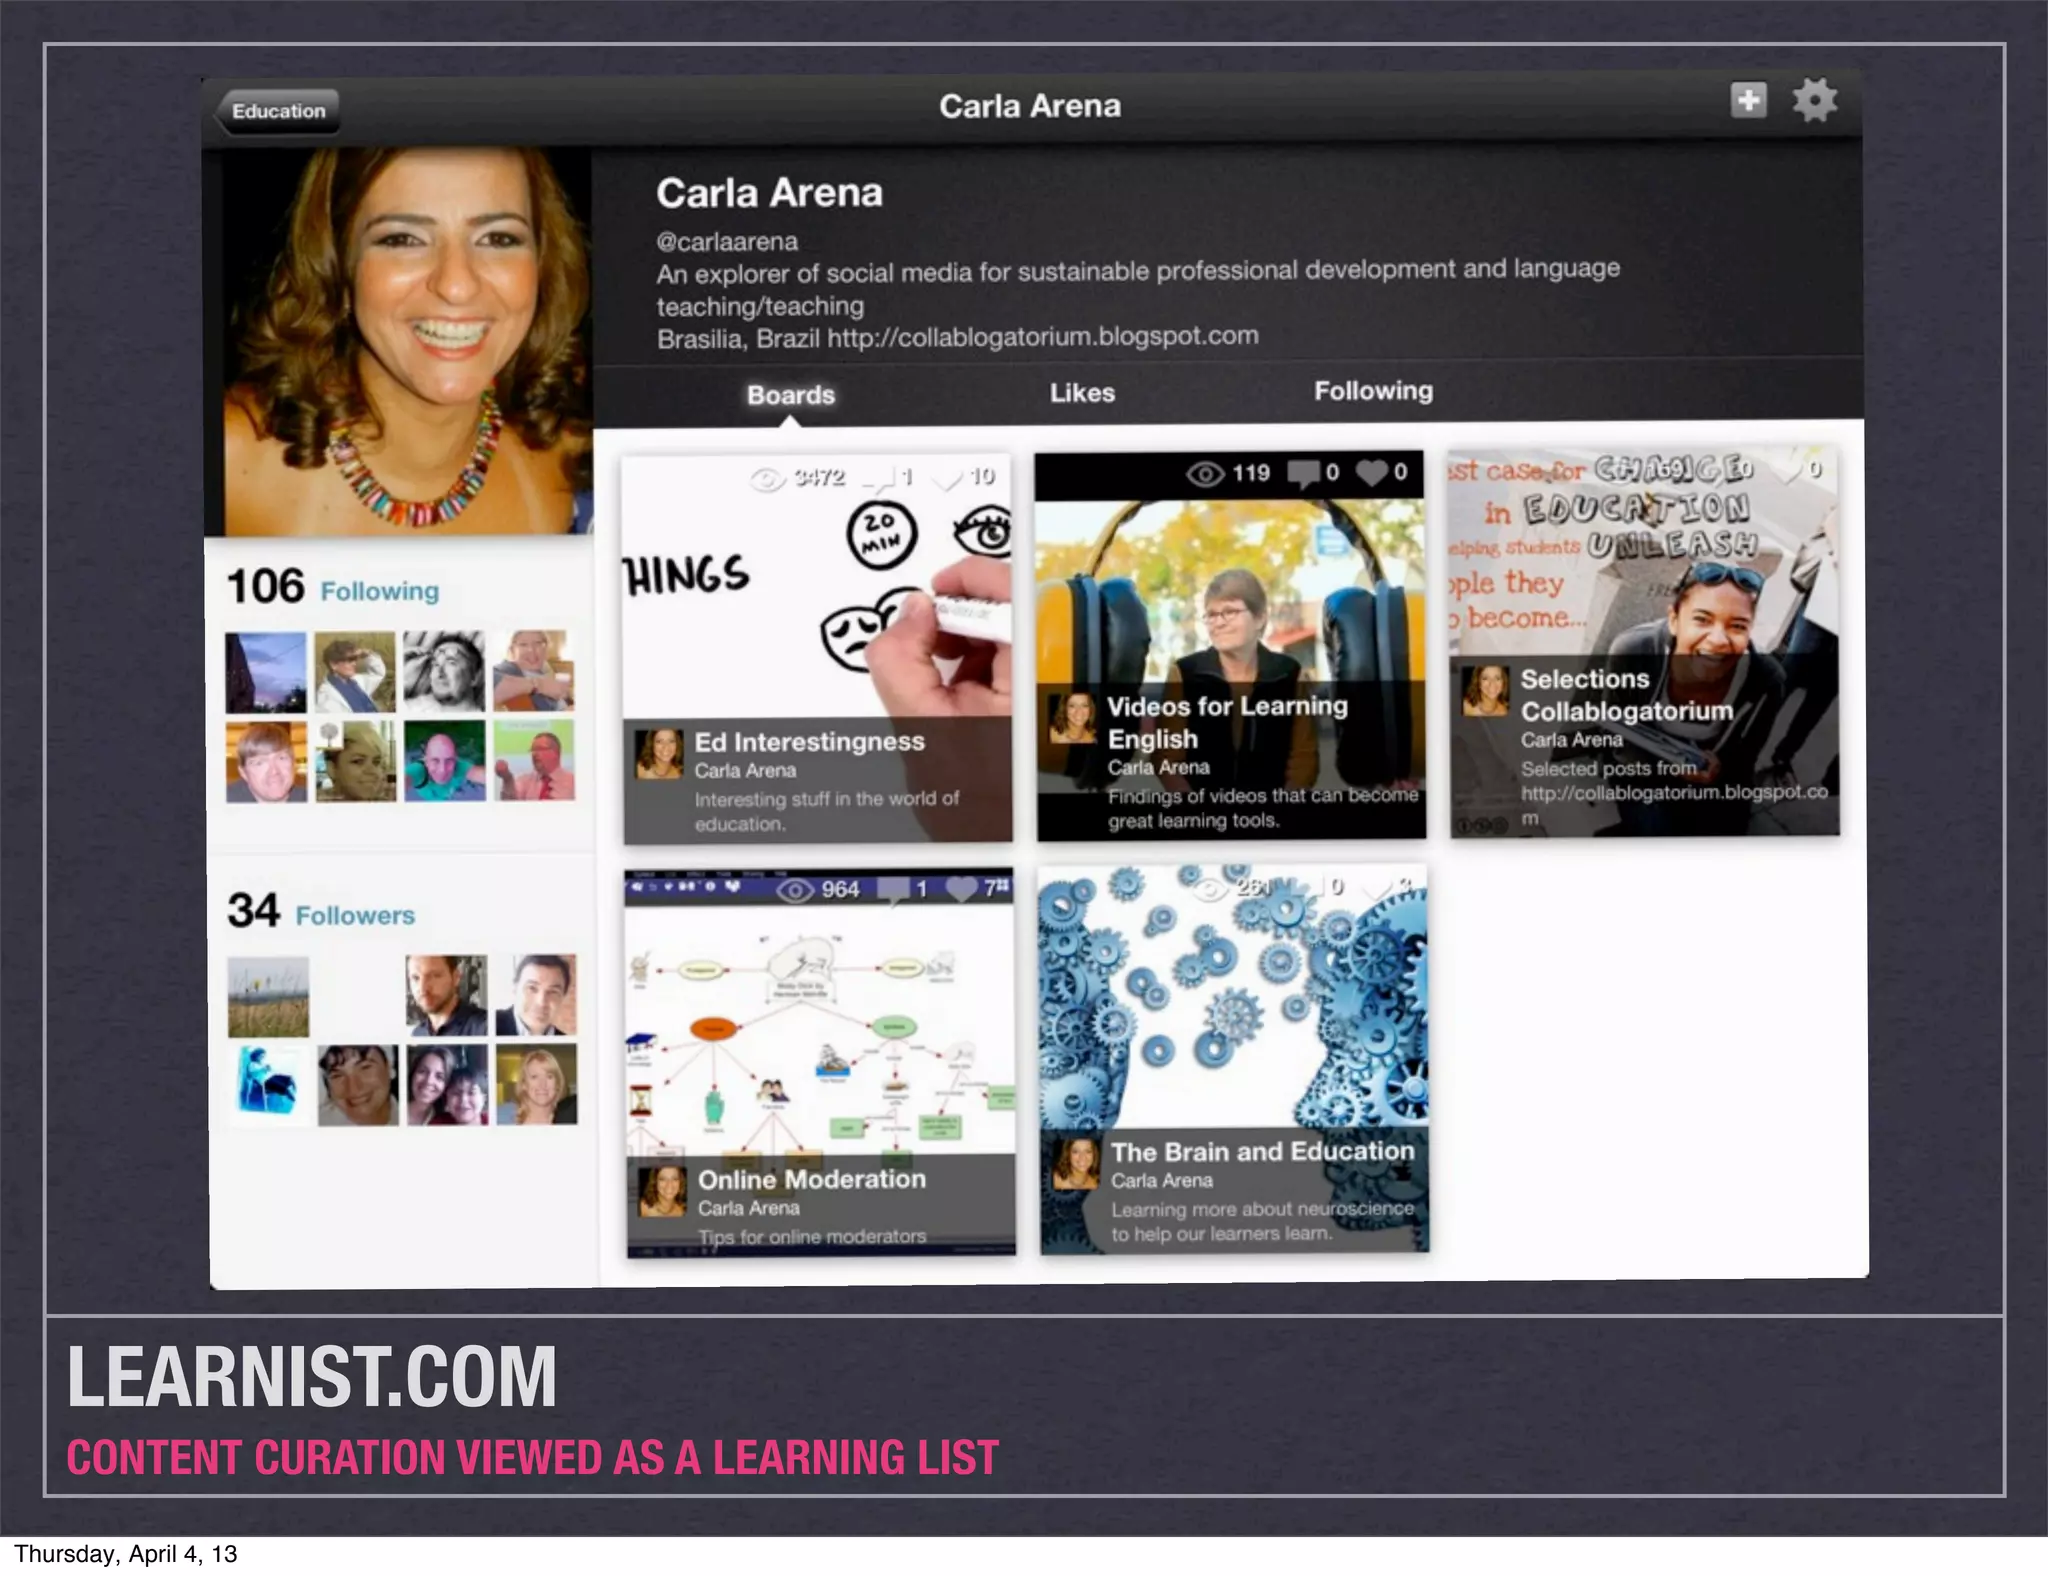Like the Ed Interestingness board heart icon
Image resolution: width=2048 pixels, height=1576 pixels.
tap(946, 478)
